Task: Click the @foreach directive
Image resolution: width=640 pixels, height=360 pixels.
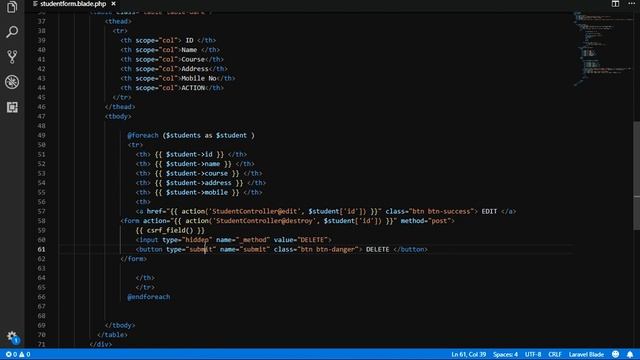Action: (142, 135)
